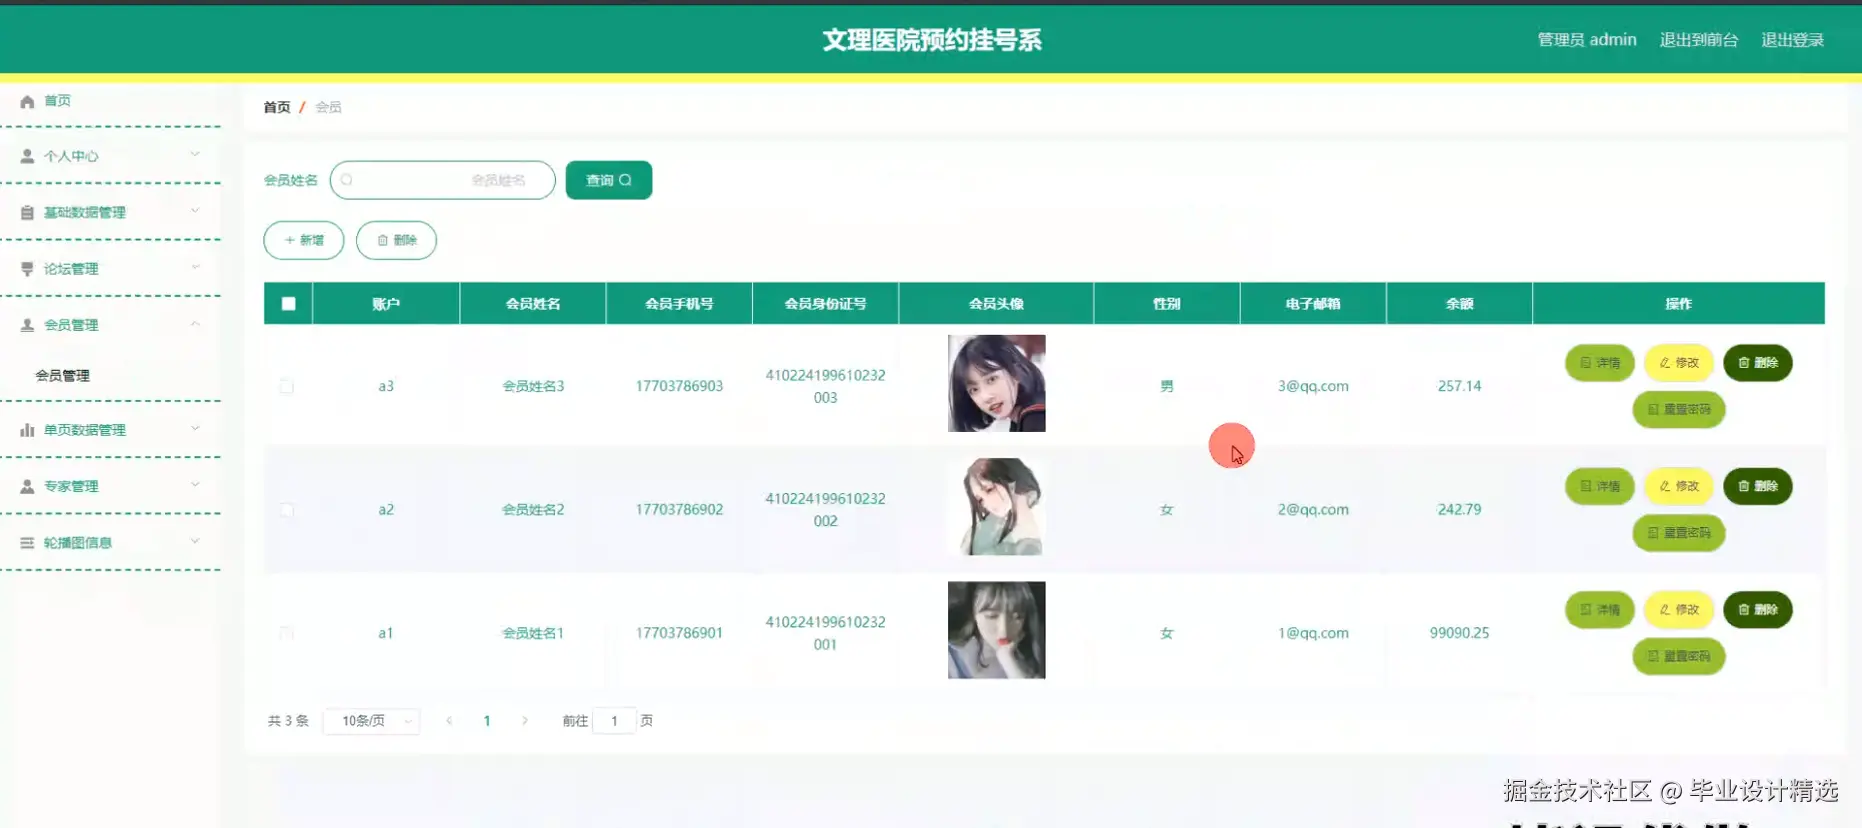Click page number 1 in pagination
The width and height of the screenshot is (1862, 828).
pos(487,721)
